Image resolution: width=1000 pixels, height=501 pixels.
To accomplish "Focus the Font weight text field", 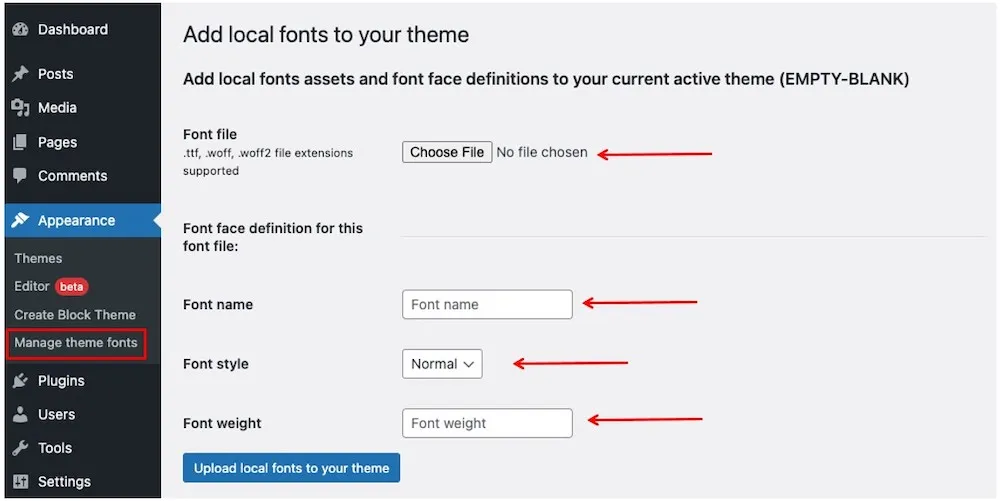I will [487, 423].
